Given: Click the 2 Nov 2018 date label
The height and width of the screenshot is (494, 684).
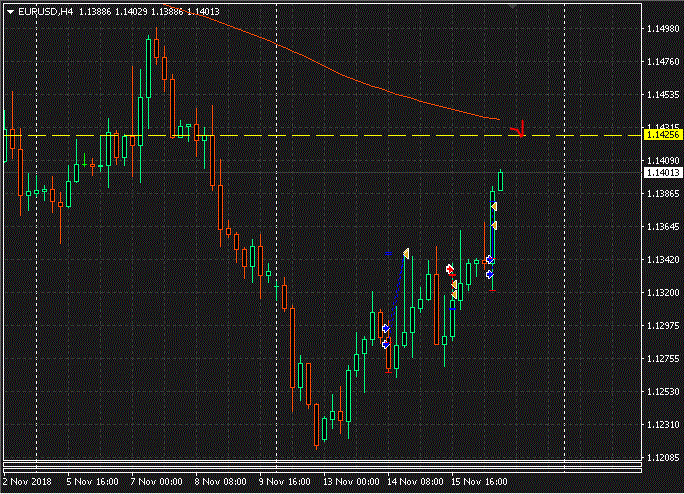Looking at the screenshot, I should (x=28, y=481).
